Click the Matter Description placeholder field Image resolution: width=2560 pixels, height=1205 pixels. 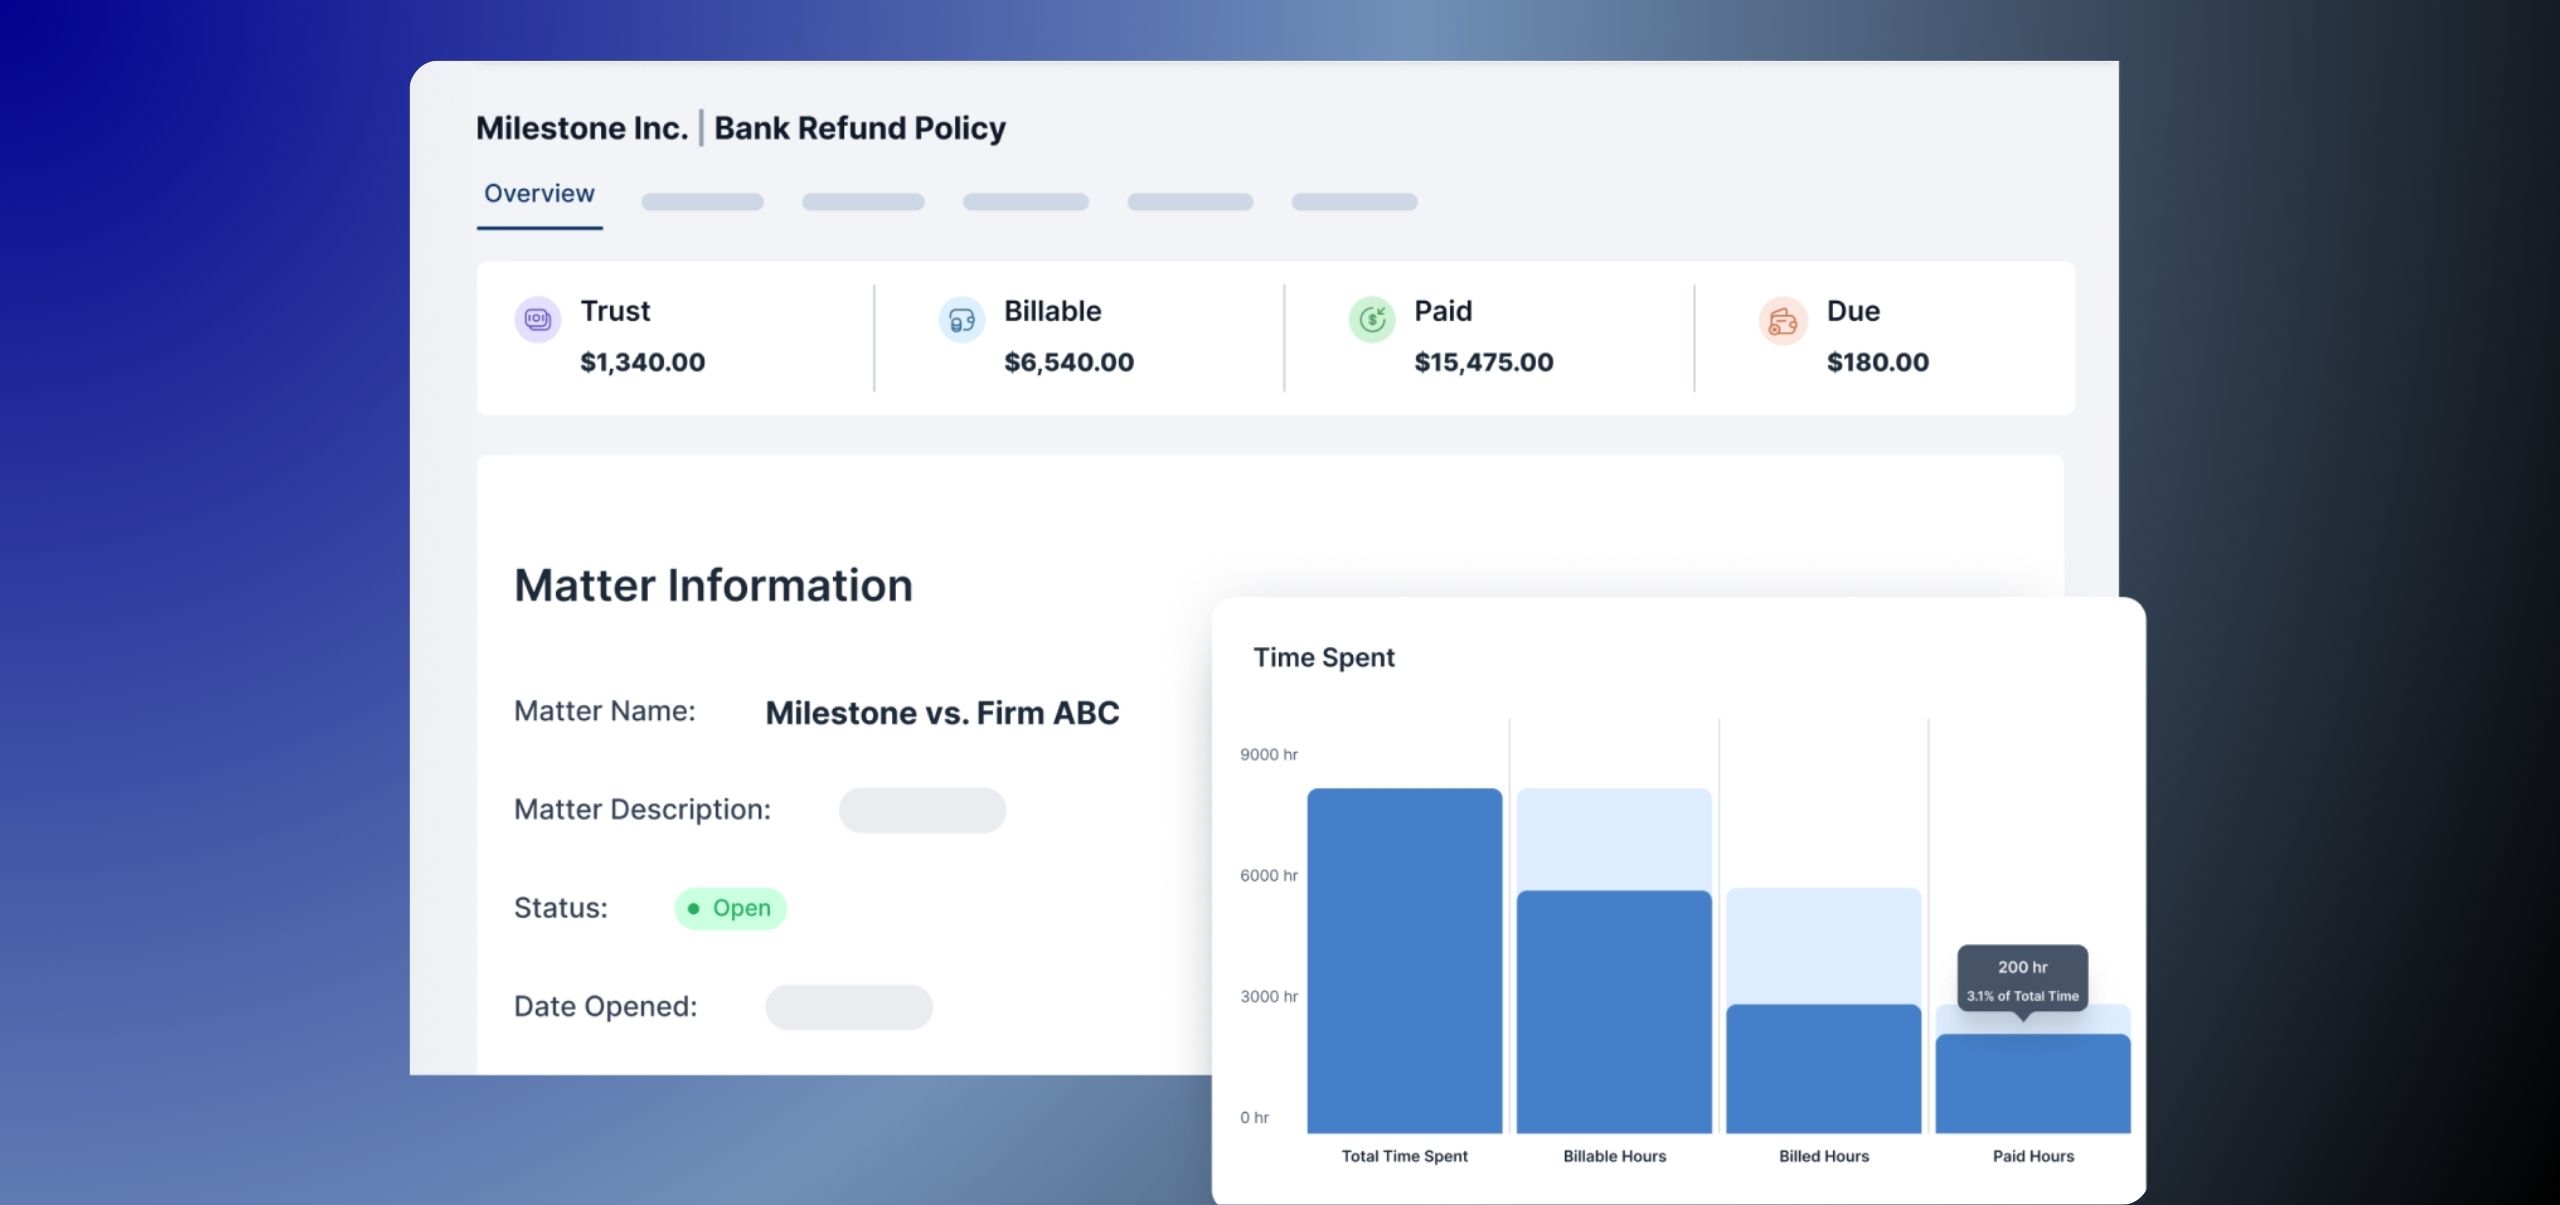(922, 810)
